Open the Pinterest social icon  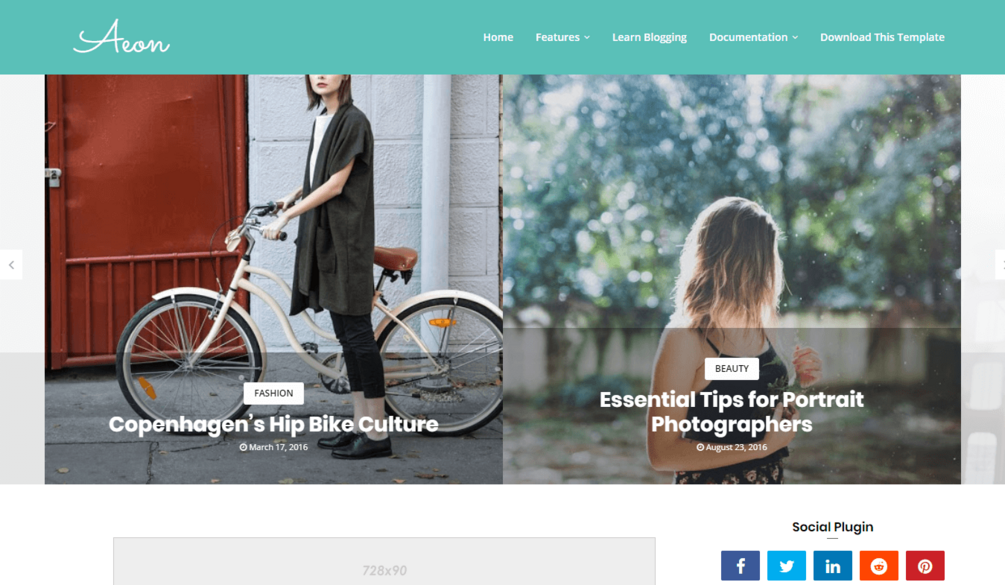pyautogui.click(x=925, y=566)
